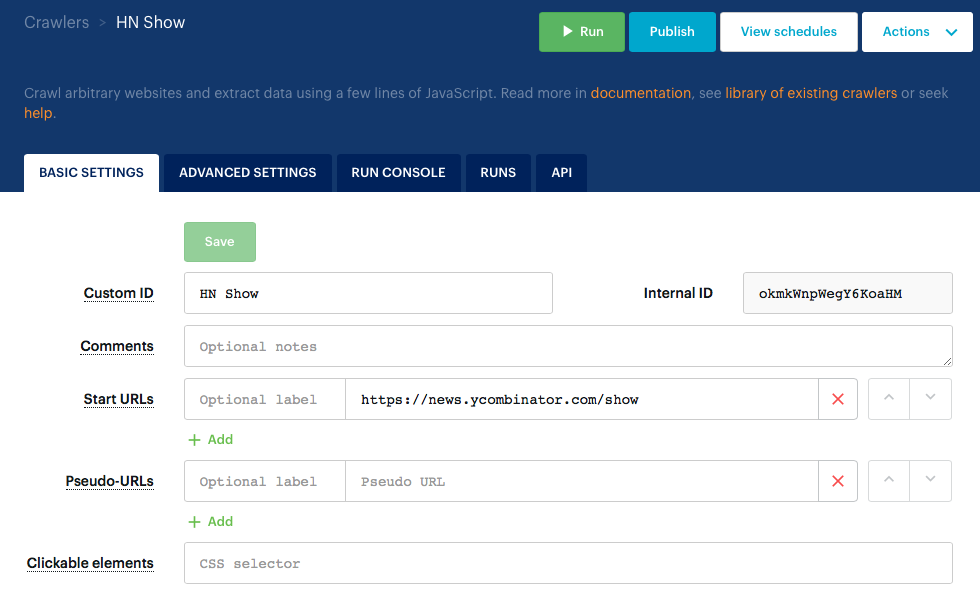Run the HN Show crawler
Image resolution: width=980 pixels, height=590 pixels.
click(x=581, y=31)
